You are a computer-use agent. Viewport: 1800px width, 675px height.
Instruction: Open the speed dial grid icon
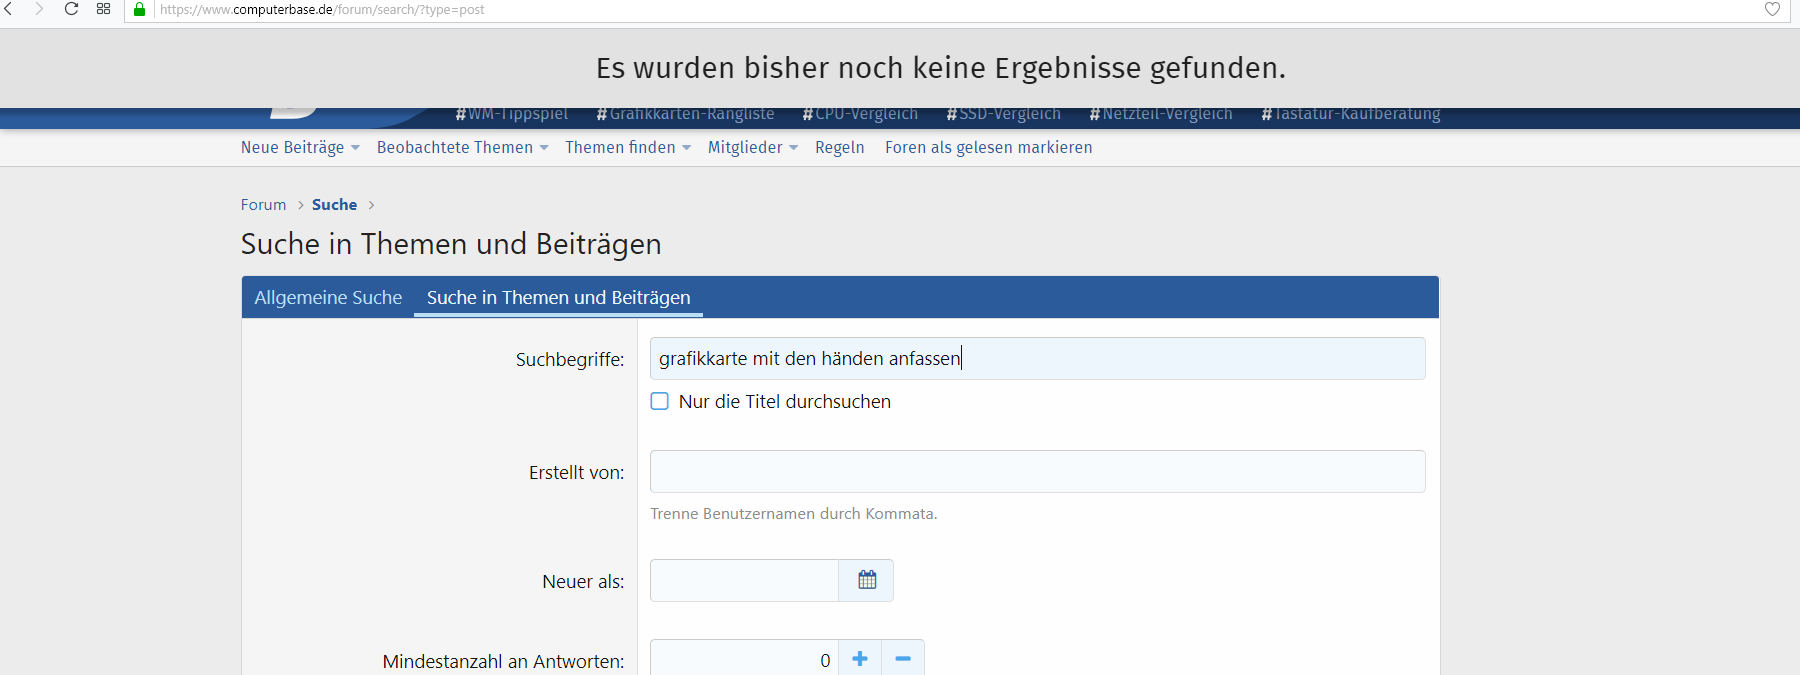pyautogui.click(x=103, y=9)
